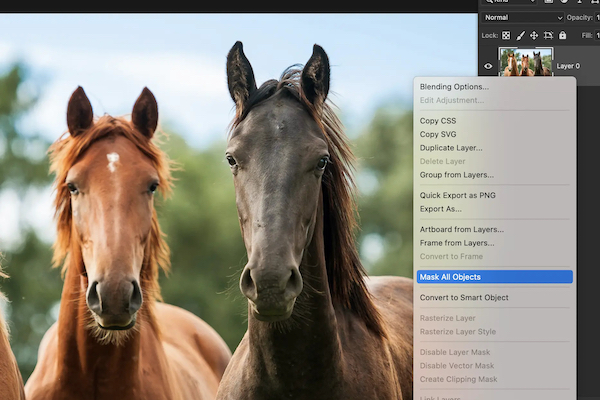
Task: Click Rasterize Layer Style entry
Action: pos(458,331)
